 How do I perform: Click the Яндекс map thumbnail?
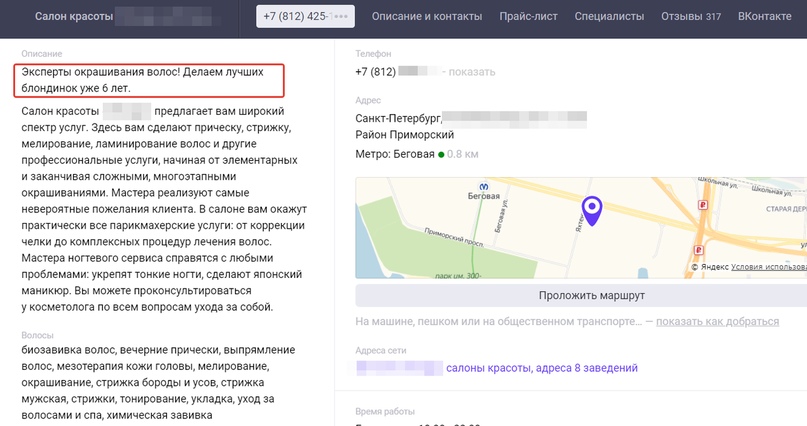coord(581,228)
